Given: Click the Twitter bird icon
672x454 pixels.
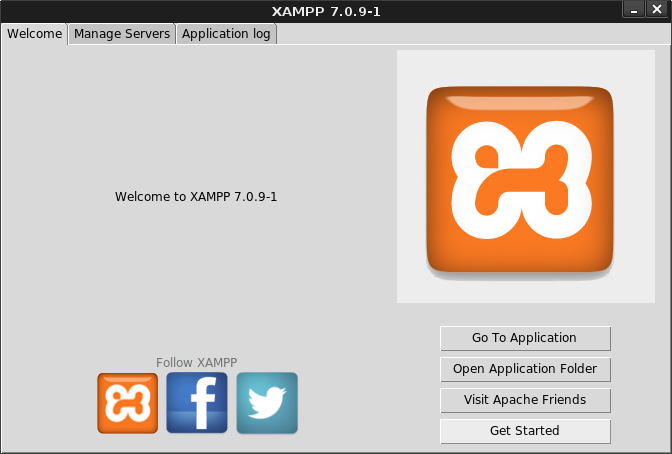Looking at the screenshot, I should tap(267, 403).
